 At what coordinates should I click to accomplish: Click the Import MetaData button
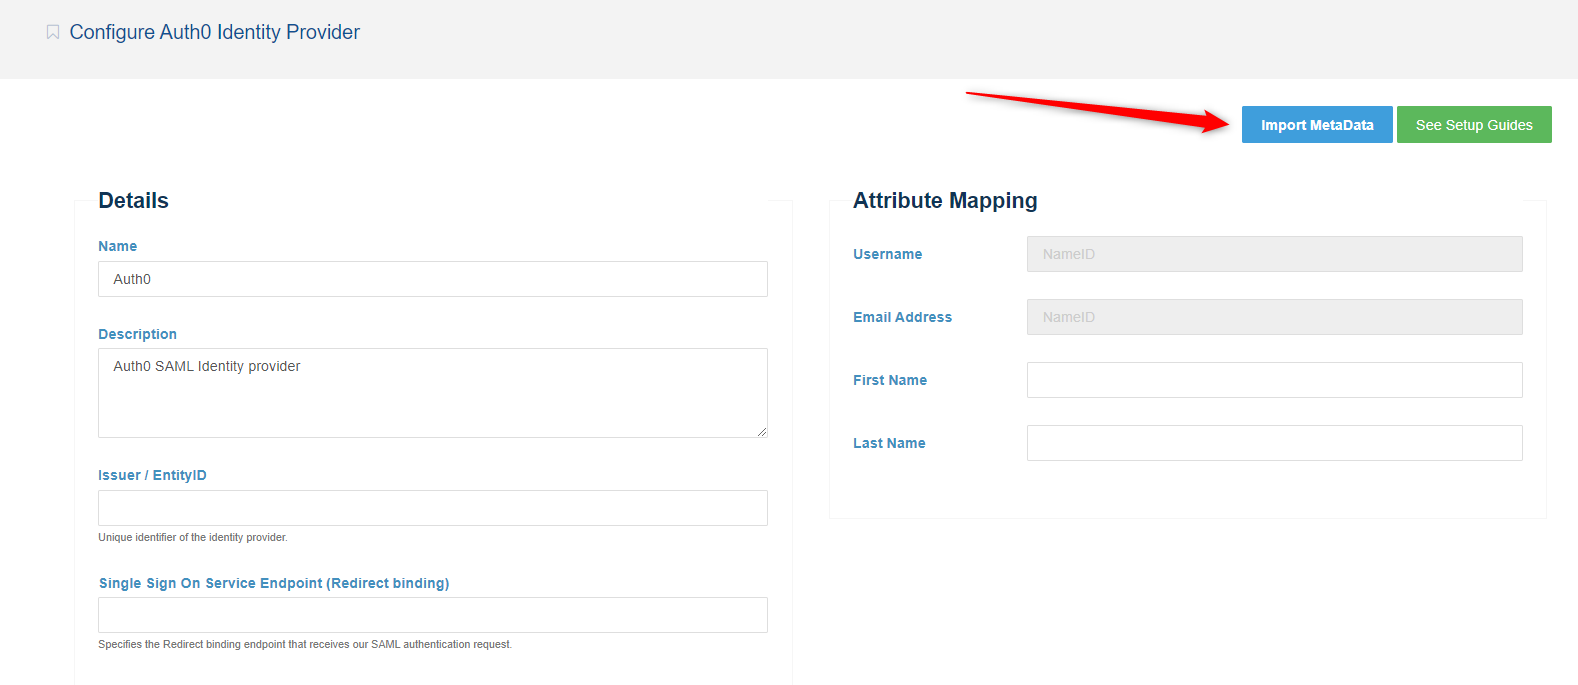pos(1316,125)
